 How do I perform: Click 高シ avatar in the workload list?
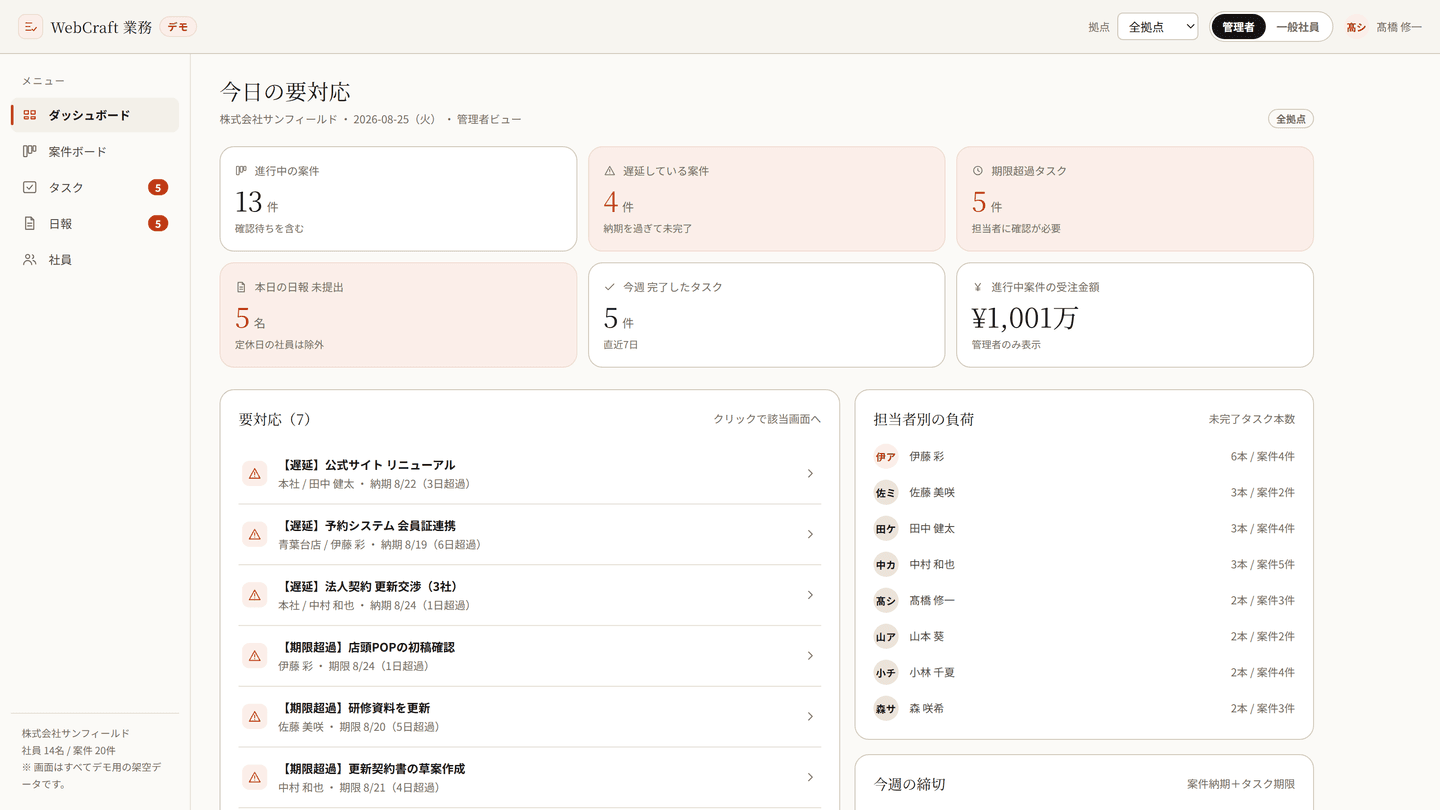click(886, 600)
